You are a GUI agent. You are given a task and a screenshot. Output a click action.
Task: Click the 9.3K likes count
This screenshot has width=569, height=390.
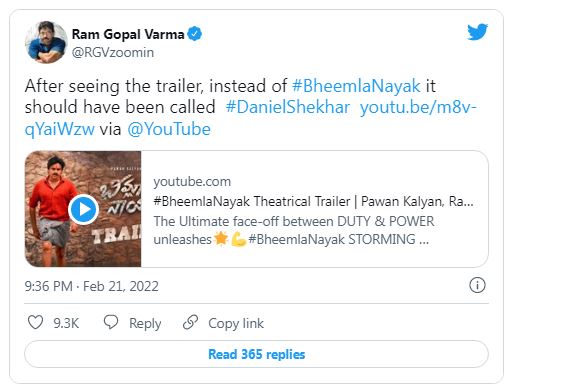click(66, 323)
